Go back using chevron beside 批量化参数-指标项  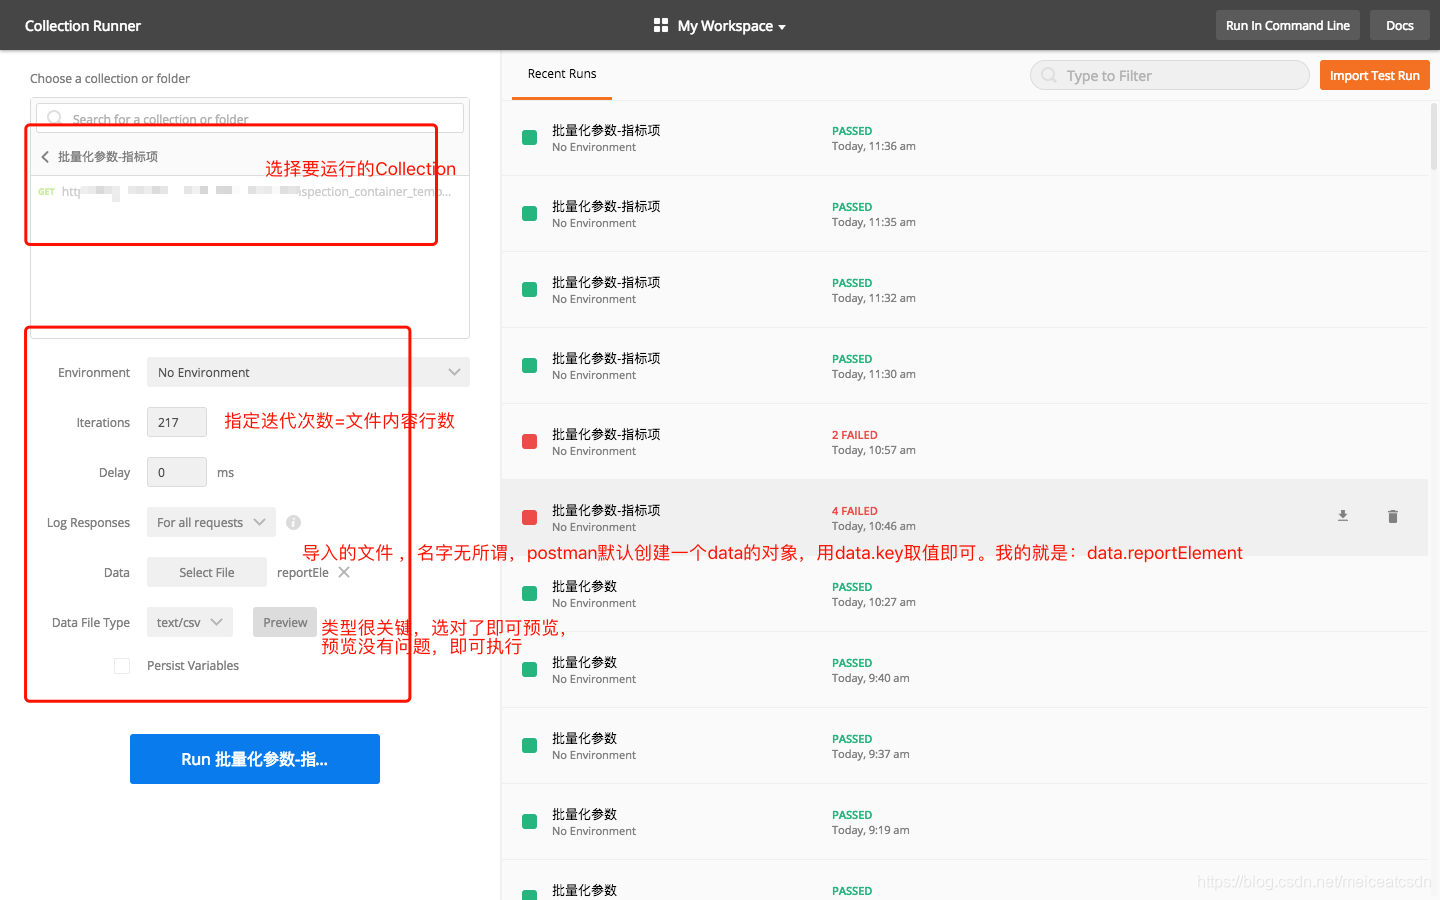point(45,156)
